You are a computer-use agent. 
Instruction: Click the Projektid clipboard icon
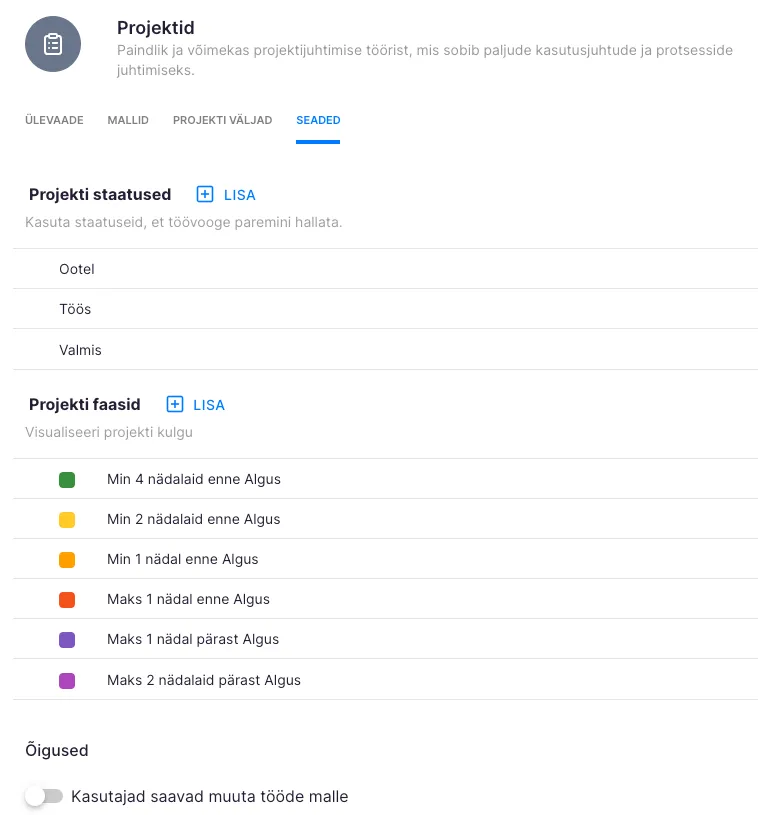point(53,44)
